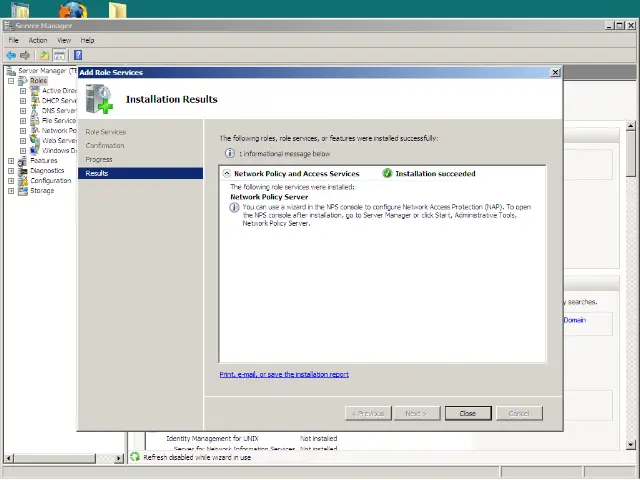Click the Server Manager root icon in tree
The image size is (640, 480).
click(x=11, y=71)
